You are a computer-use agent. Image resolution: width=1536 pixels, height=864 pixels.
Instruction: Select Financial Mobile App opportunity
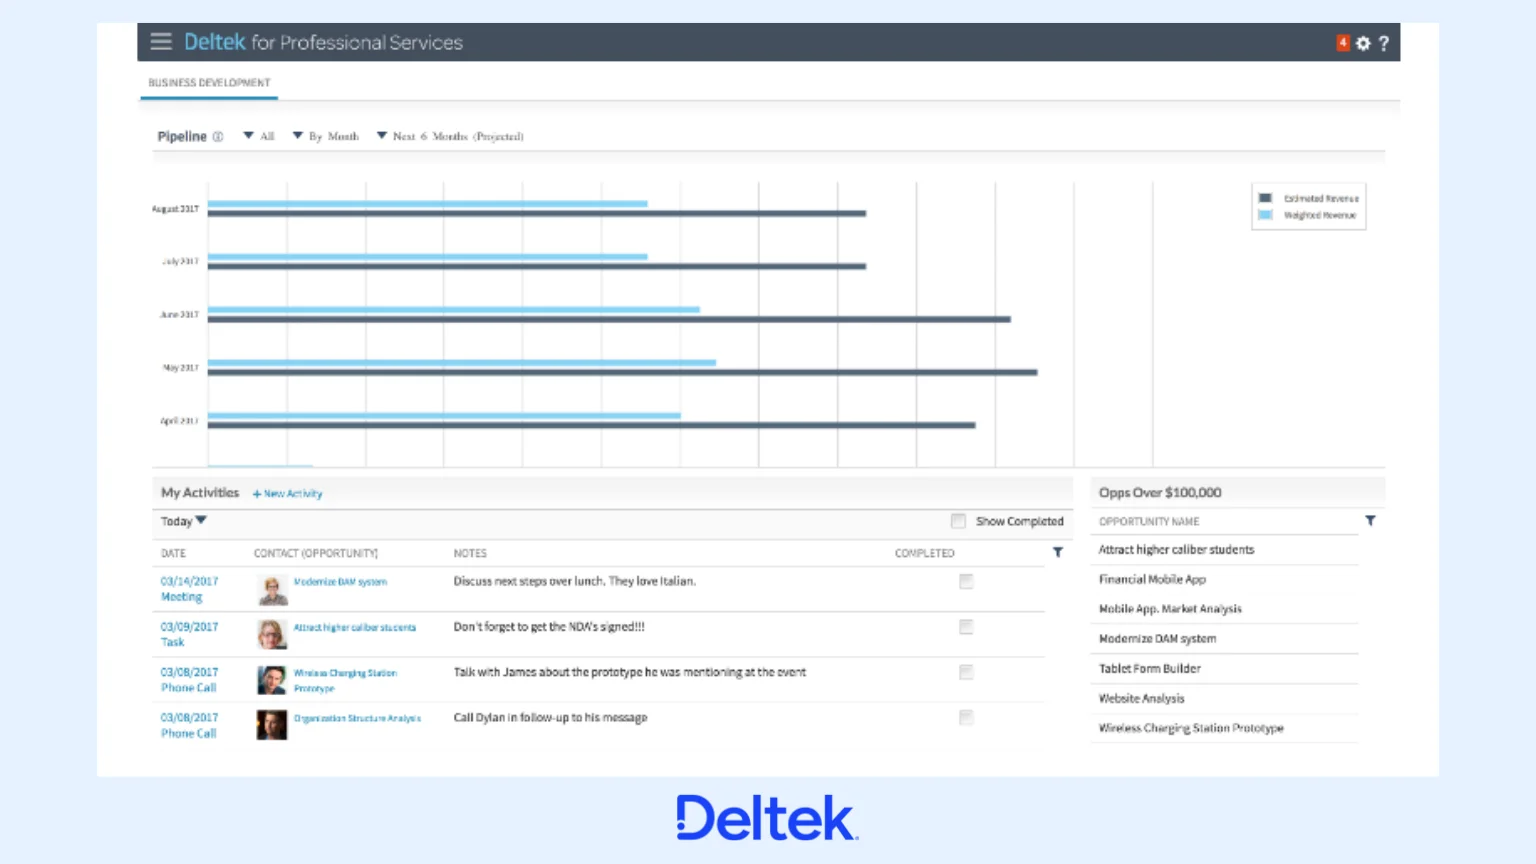click(x=1152, y=579)
